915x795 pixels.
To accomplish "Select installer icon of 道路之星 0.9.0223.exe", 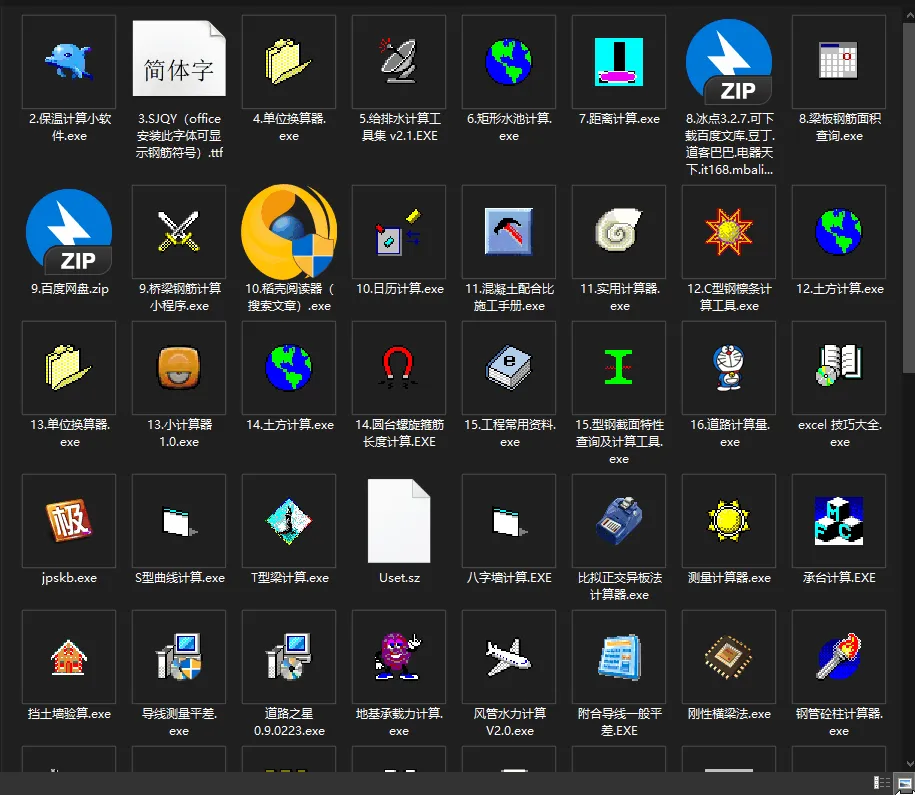I will [288, 657].
